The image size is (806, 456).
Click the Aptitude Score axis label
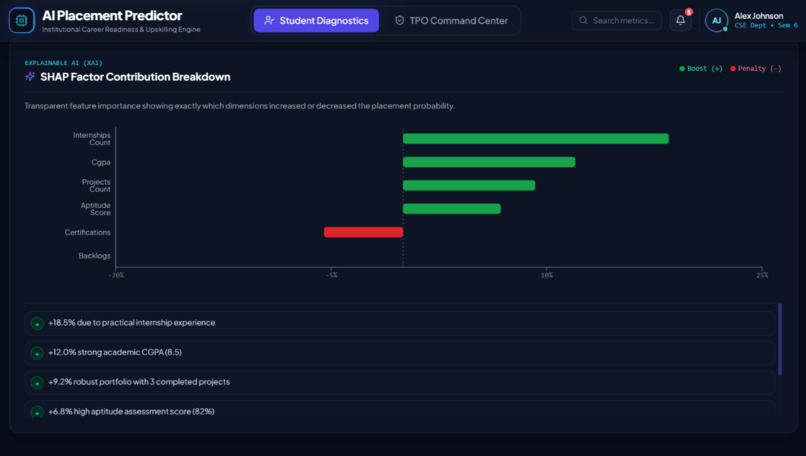click(96, 209)
